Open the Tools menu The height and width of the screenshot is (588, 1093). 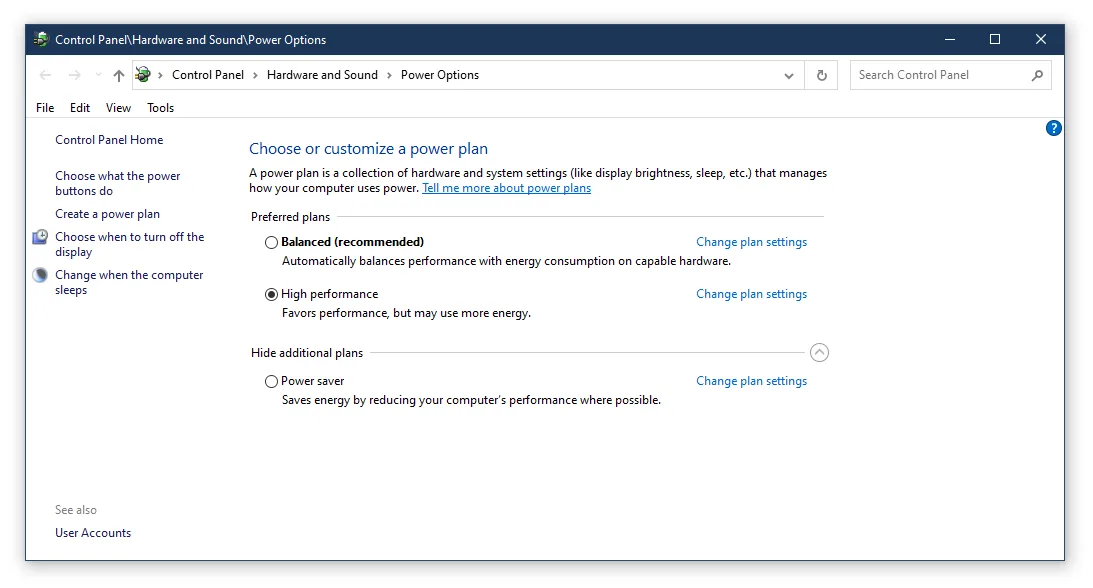pyautogui.click(x=160, y=108)
